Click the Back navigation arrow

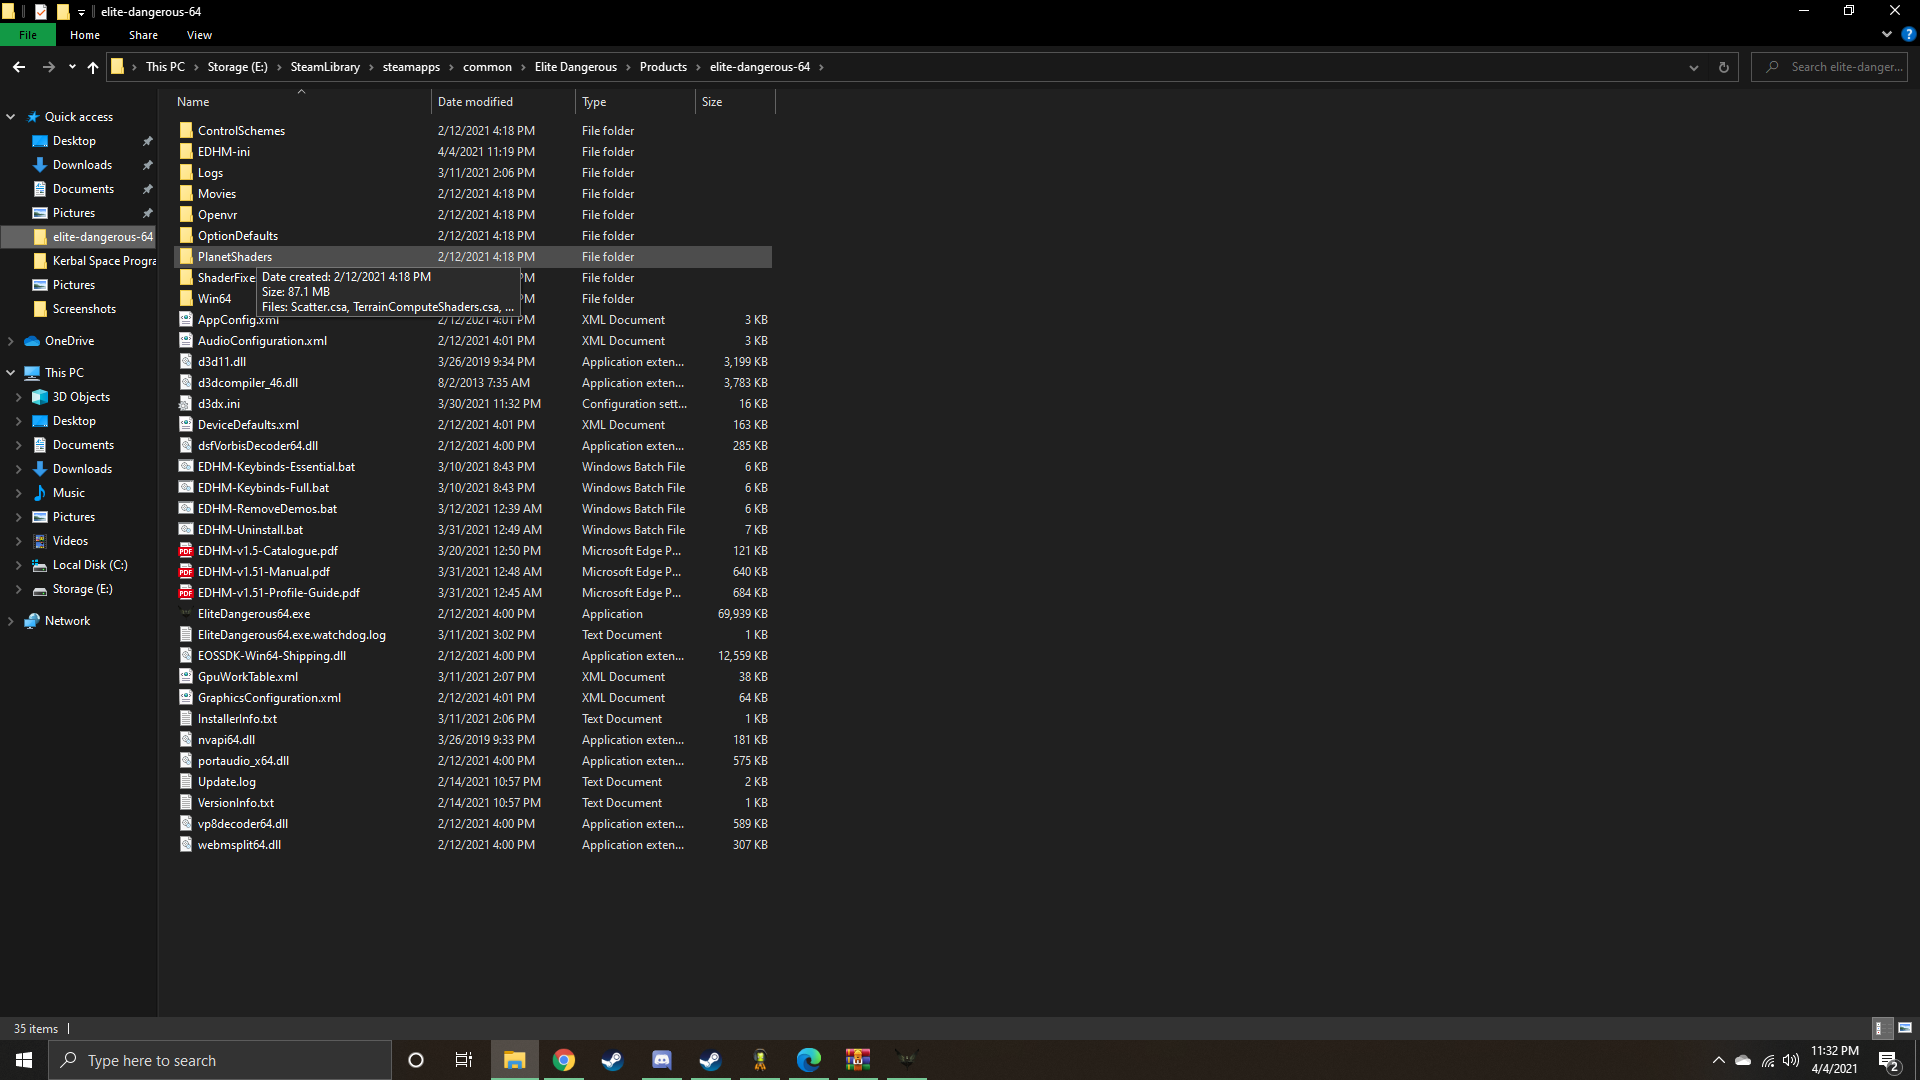pyautogui.click(x=19, y=67)
